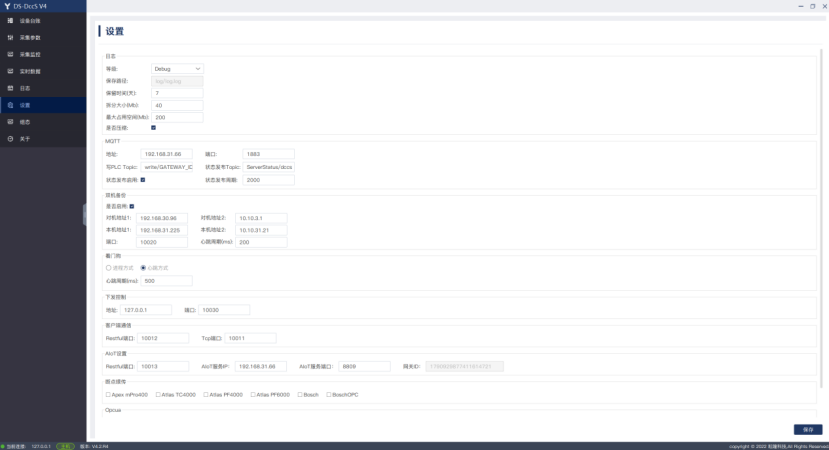Click the MQTT address field 192.168.31.66

click(167, 154)
